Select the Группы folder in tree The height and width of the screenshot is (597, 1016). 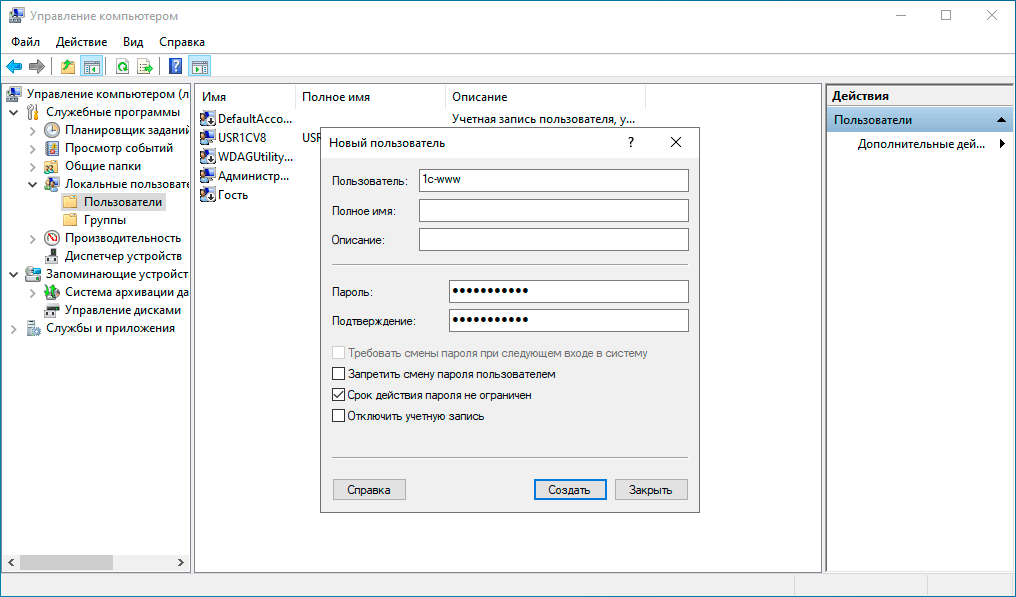[x=95, y=220]
